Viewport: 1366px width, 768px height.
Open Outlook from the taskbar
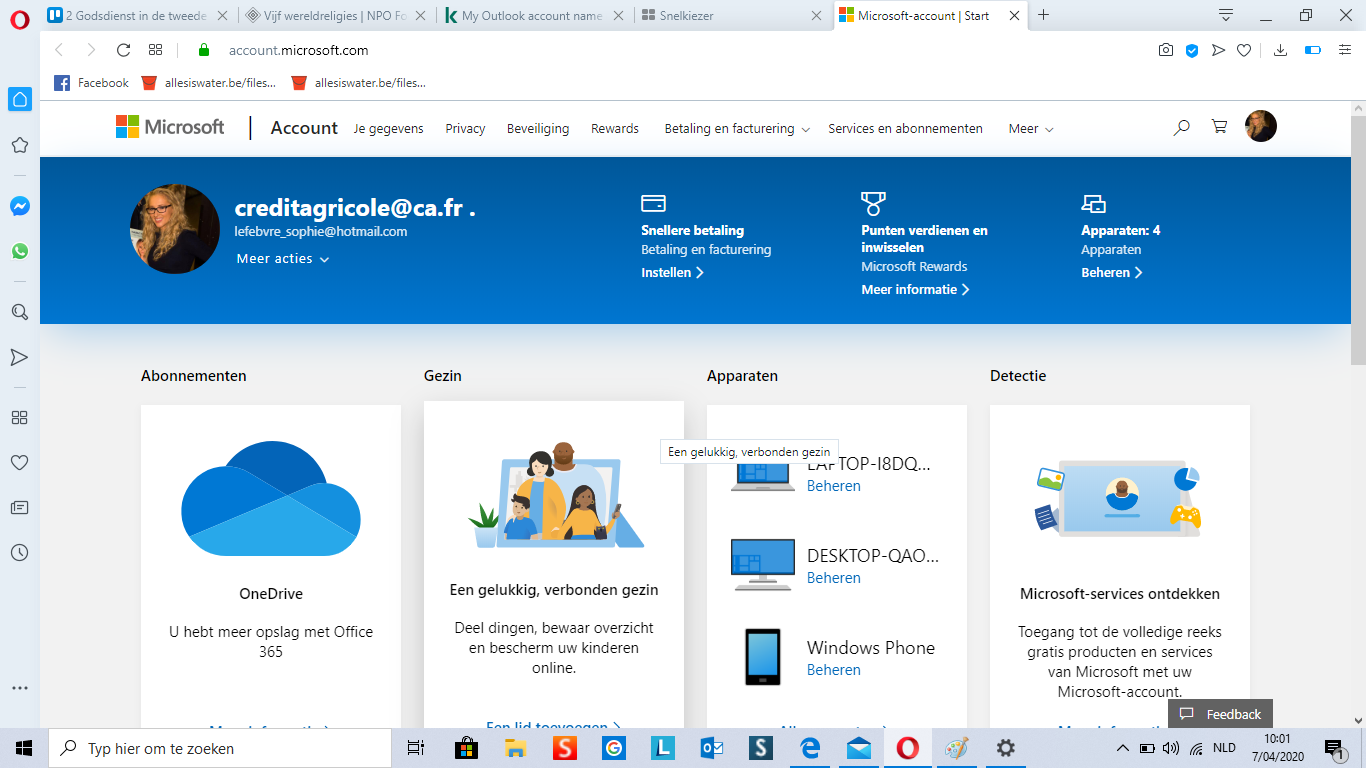(712, 748)
